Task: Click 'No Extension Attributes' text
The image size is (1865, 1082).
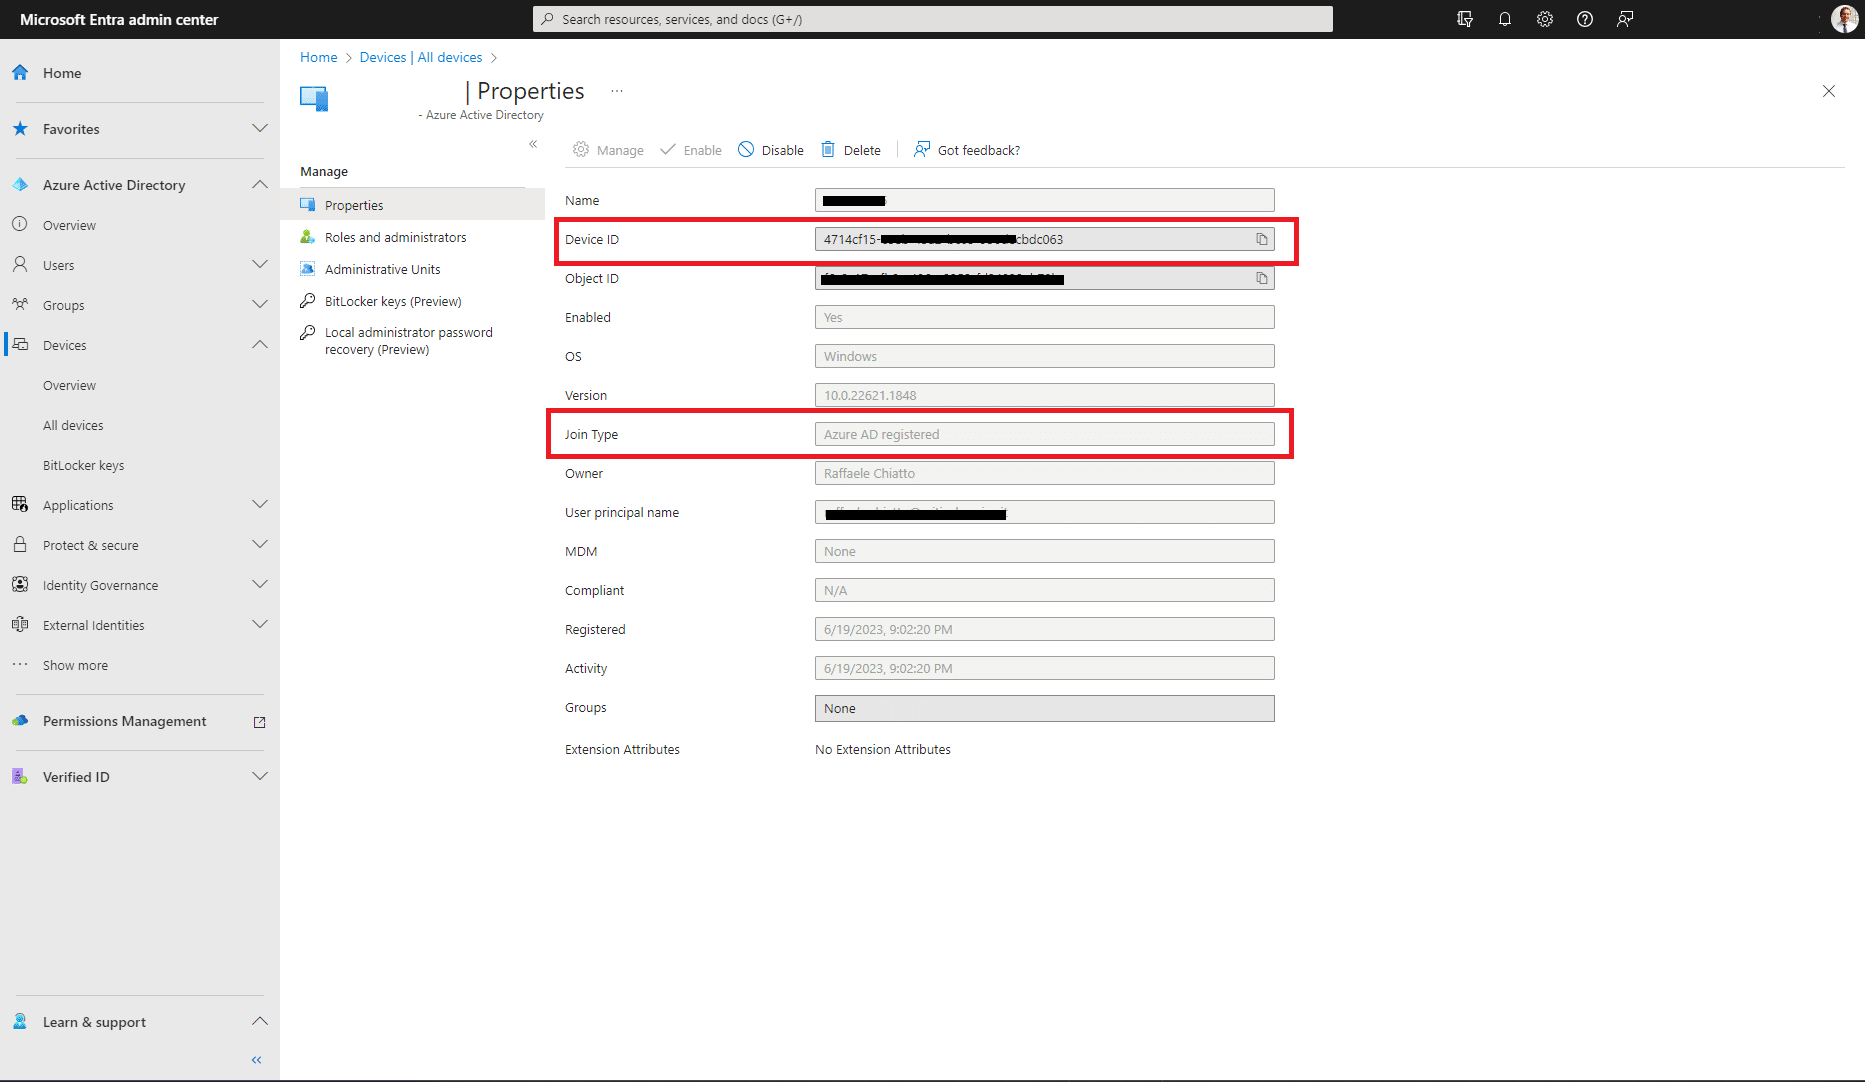Action: pyautogui.click(x=883, y=749)
